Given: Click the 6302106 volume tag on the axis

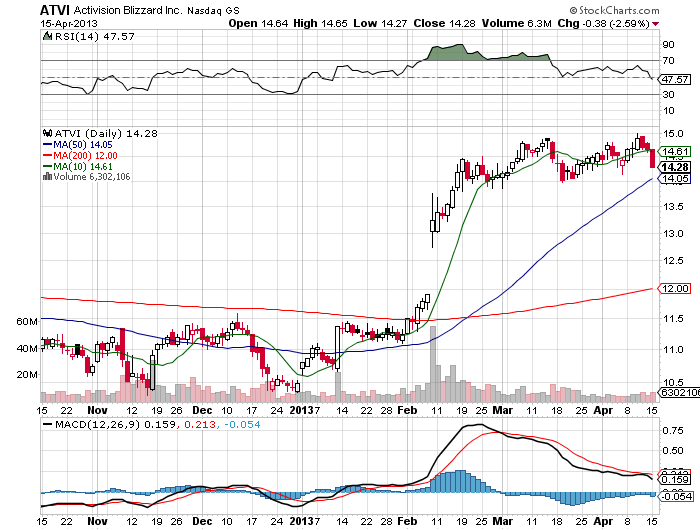Looking at the screenshot, I should (x=679, y=392).
